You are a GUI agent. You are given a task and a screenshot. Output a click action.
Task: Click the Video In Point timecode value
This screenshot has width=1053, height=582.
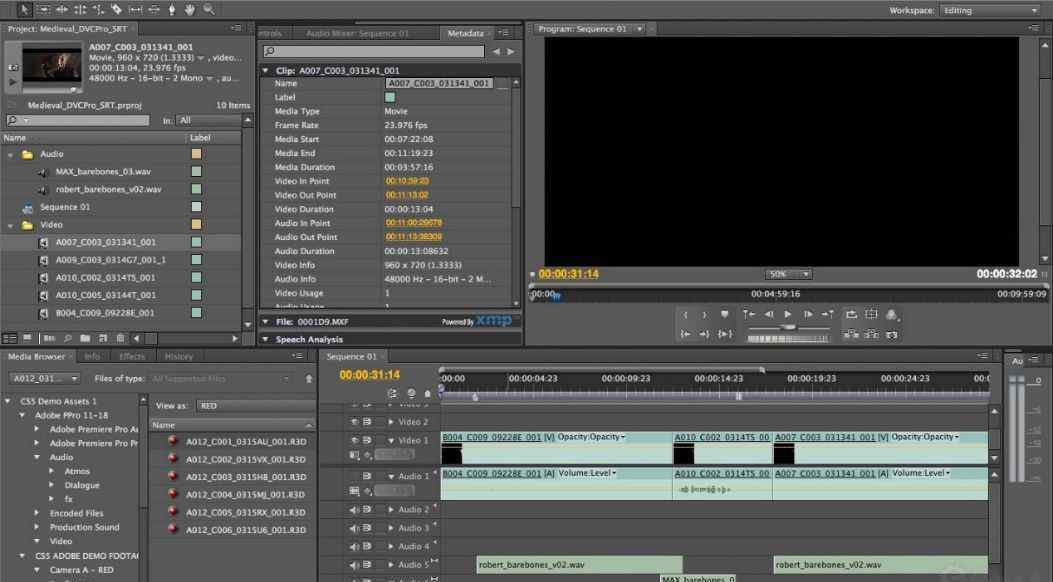click(407, 181)
